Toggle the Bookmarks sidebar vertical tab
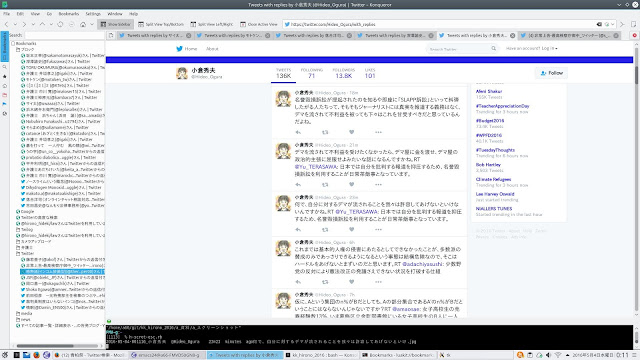 pyautogui.click(x=5, y=46)
